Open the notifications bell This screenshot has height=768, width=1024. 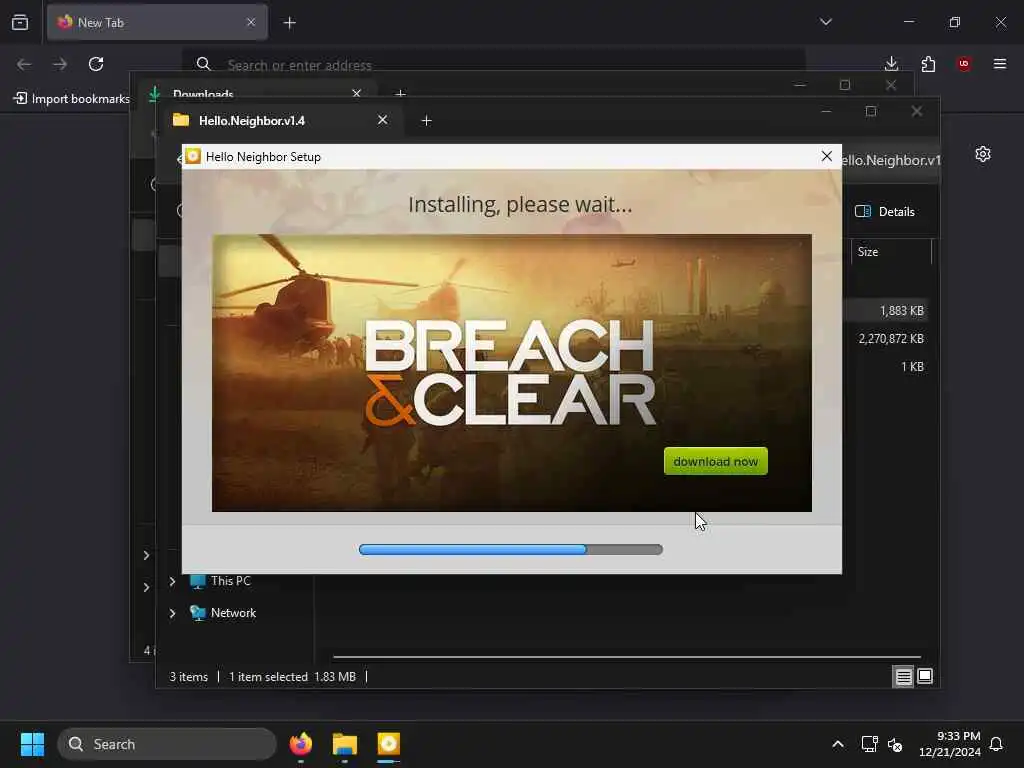click(x=996, y=744)
